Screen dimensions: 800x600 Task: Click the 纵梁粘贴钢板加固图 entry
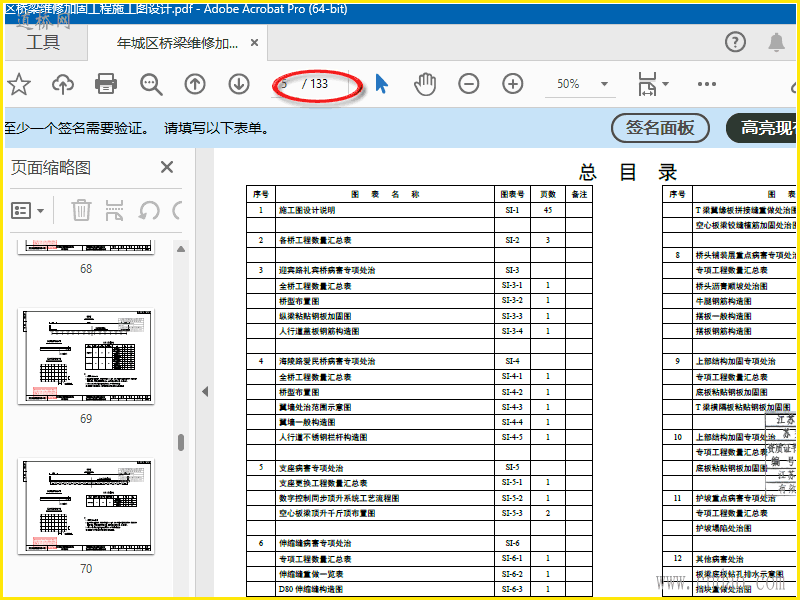click(315, 316)
